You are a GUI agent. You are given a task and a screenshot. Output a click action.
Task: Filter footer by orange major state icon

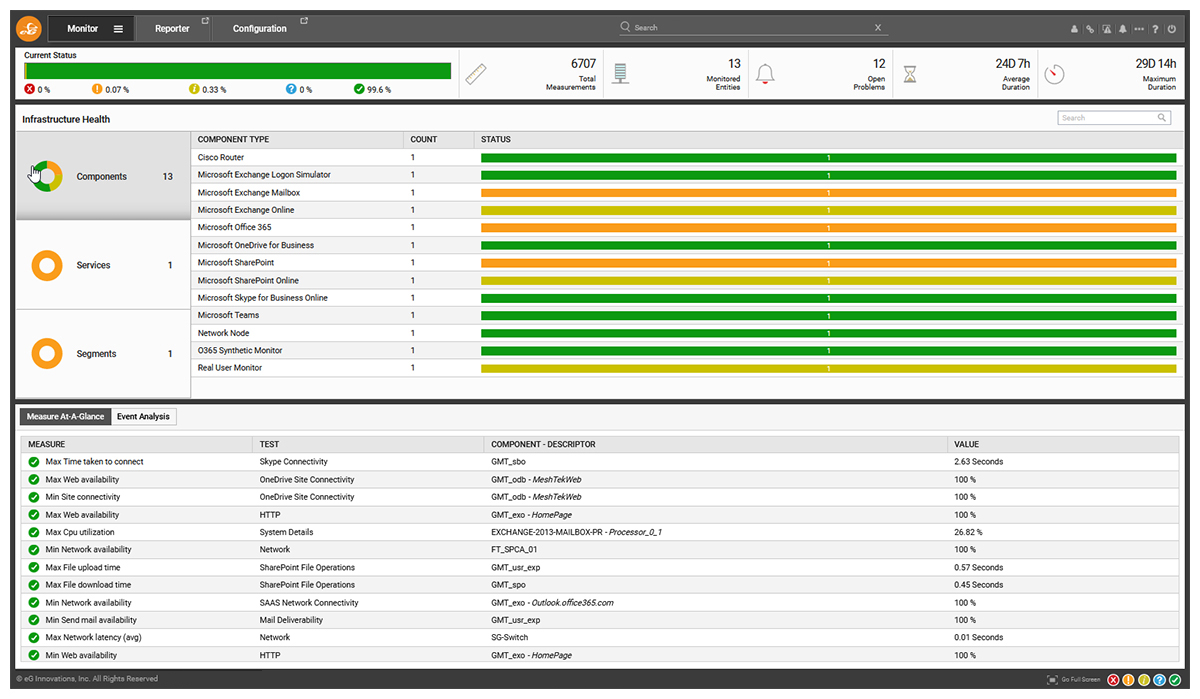pos(1128,680)
